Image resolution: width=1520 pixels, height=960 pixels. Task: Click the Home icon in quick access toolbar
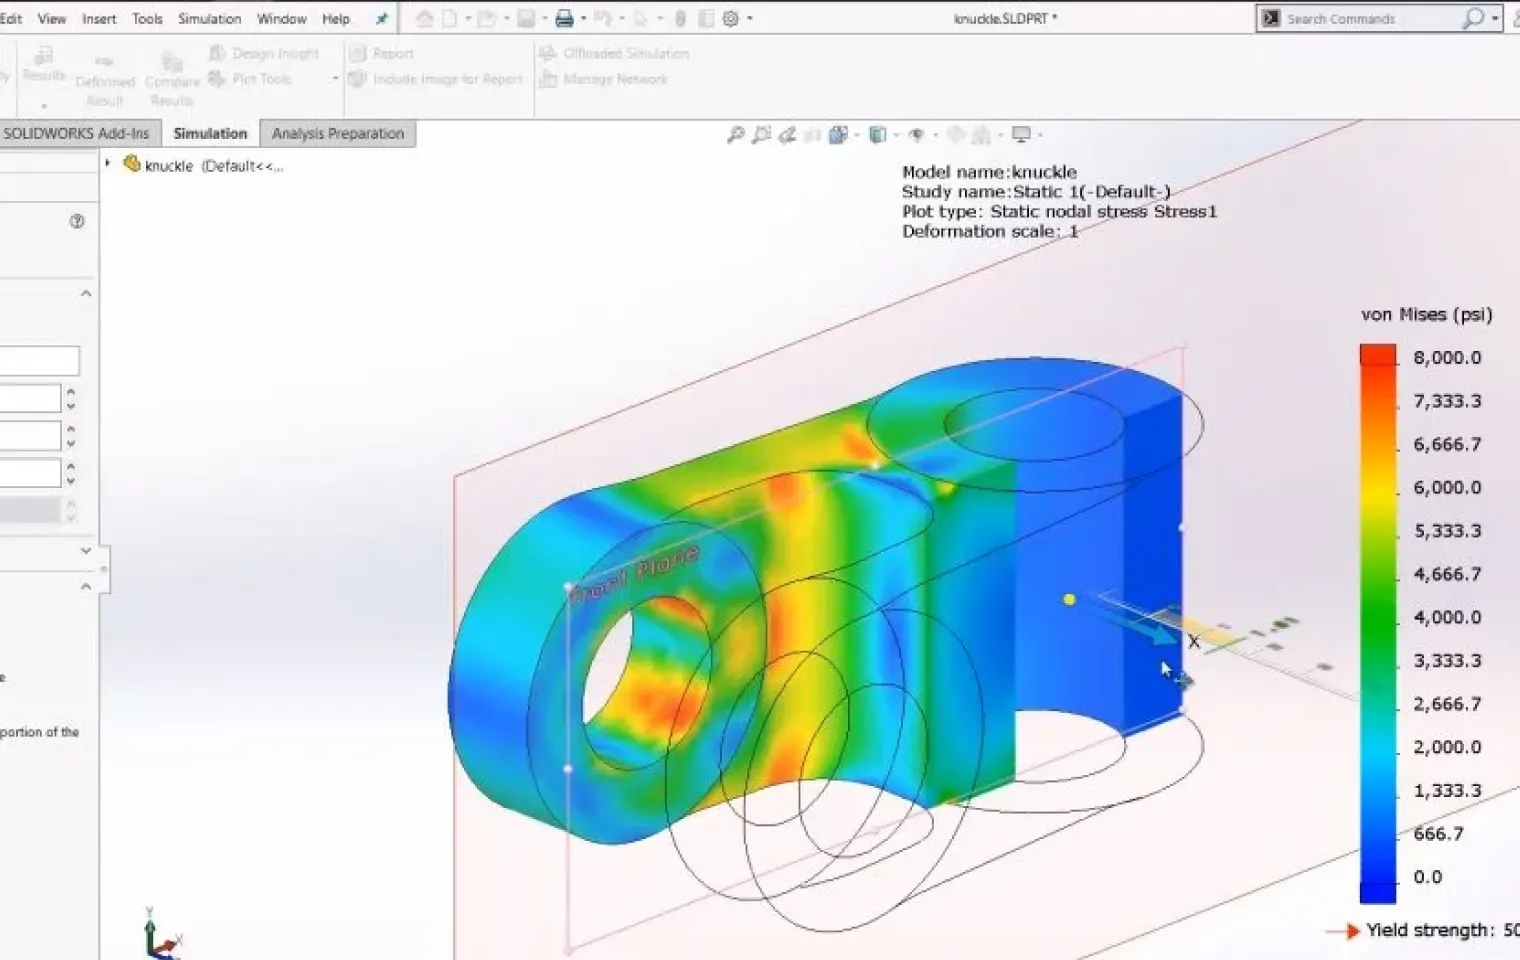click(425, 18)
